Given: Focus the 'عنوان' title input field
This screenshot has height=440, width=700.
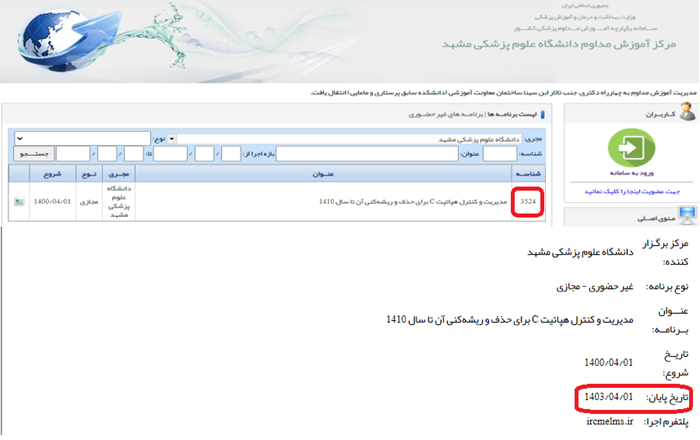Looking at the screenshot, I should coord(367,154).
